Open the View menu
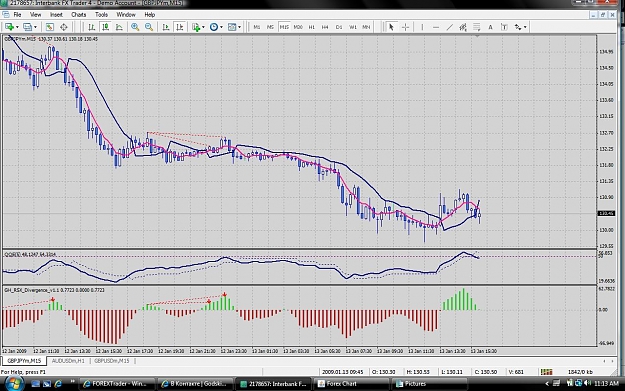Viewport: 625px width, 391px height. (x=35, y=14)
